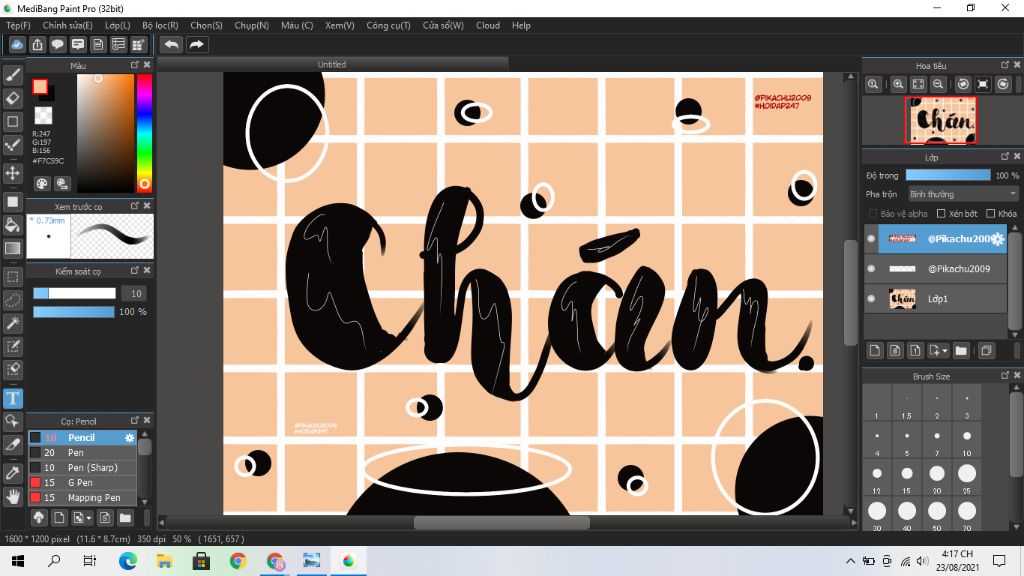Add brush from cloud icon

coord(39,518)
